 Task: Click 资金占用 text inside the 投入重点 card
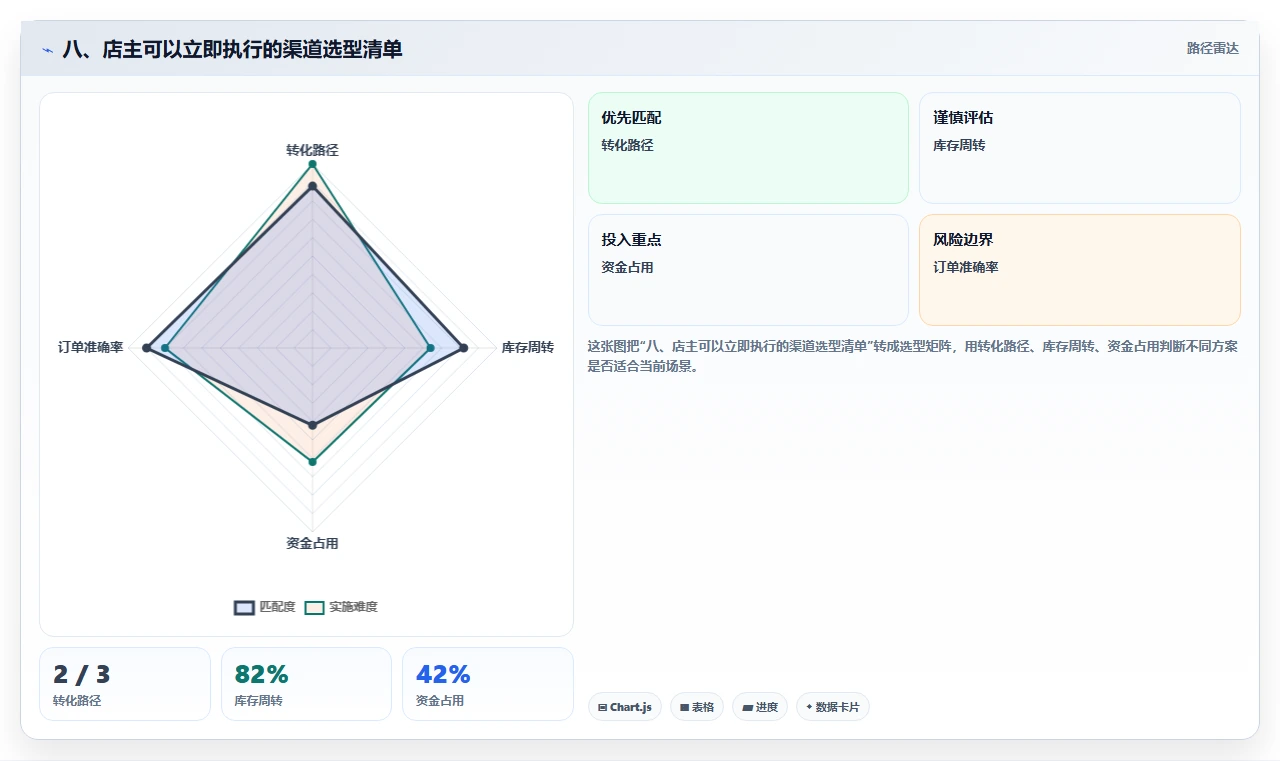pos(627,267)
